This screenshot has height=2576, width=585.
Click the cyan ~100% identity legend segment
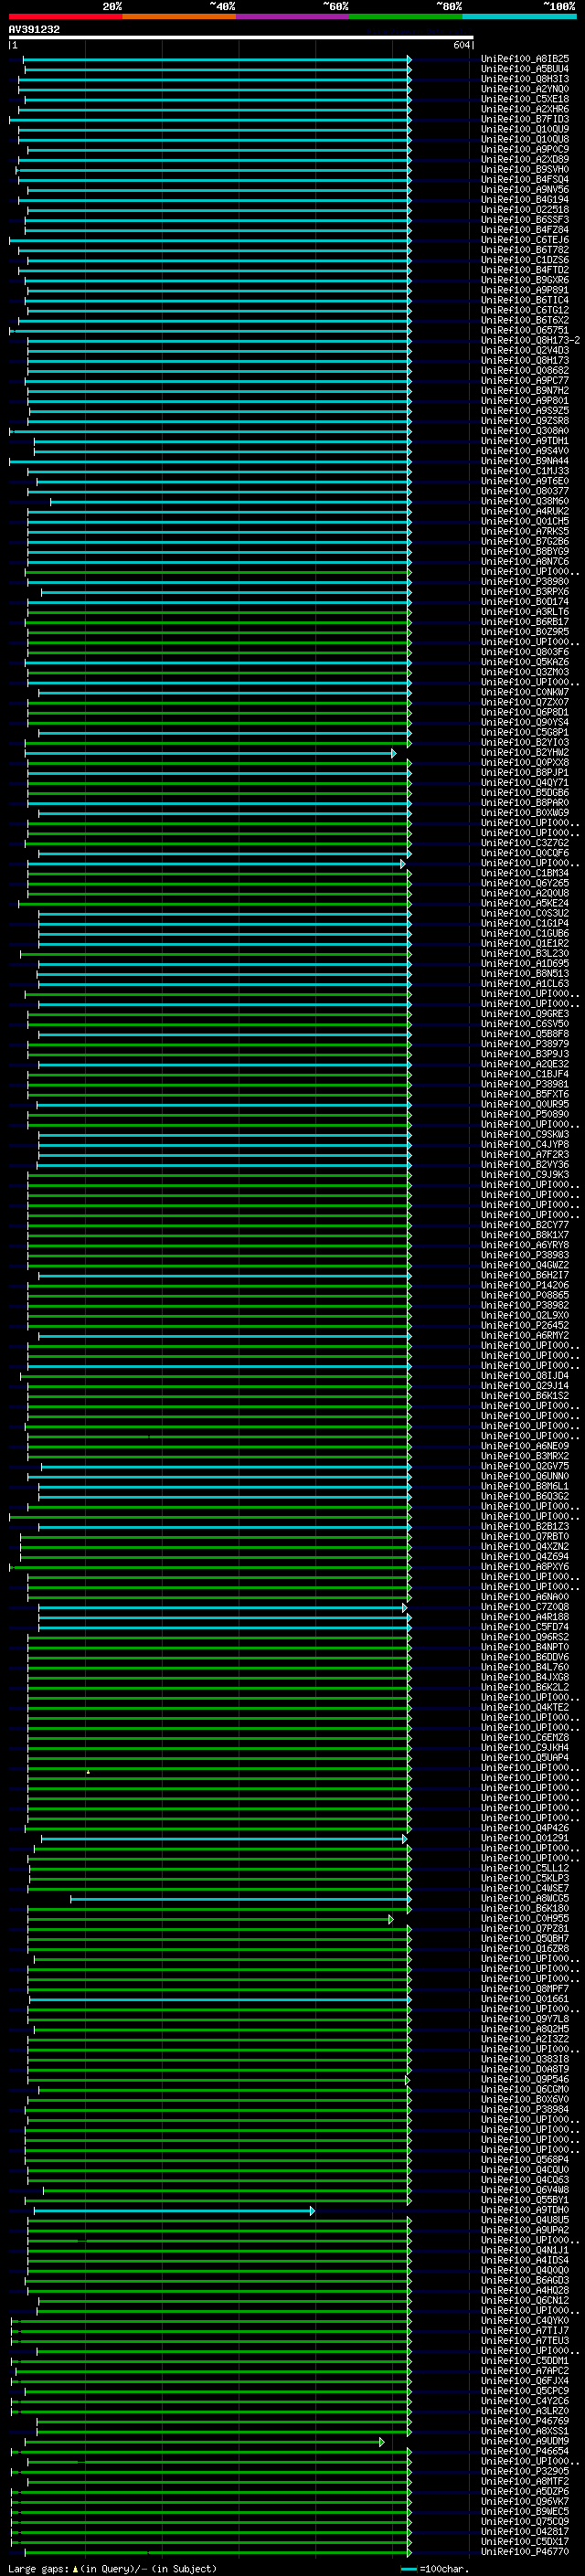[519, 16]
